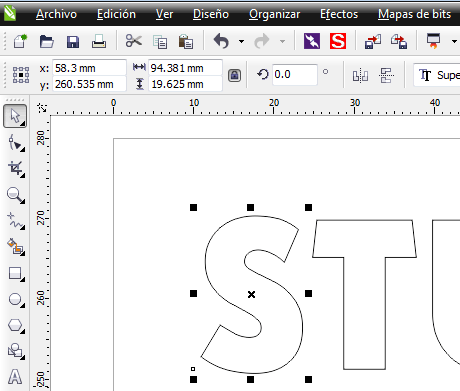Screen dimensions: 460x391
Task: Open the Organizar menu
Action: pos(274,14)
